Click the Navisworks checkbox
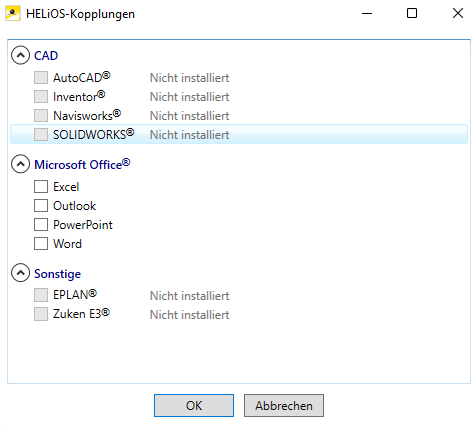The height and width of the screenshot is (426, 474). coord(41,116)
